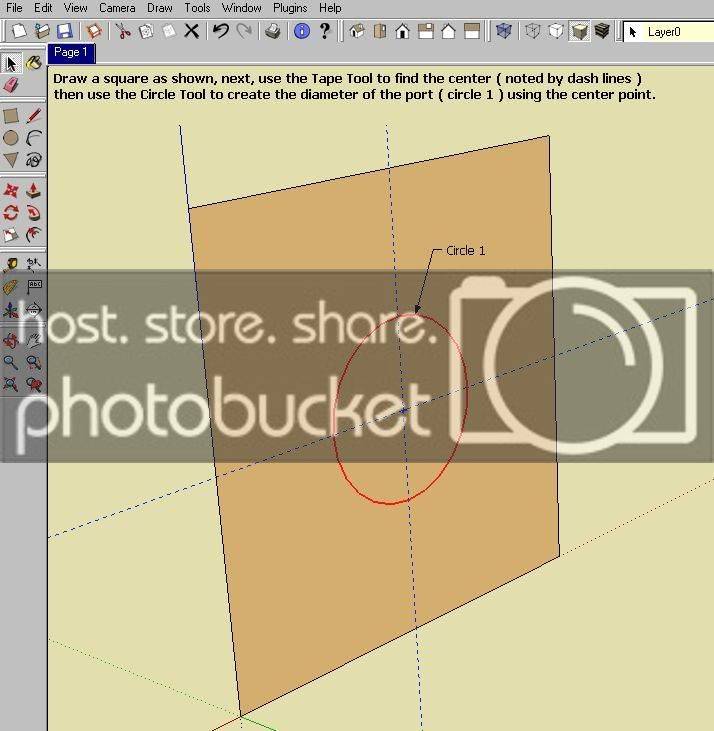
Task: Open the Camera menu
Action: coord(117,8)
